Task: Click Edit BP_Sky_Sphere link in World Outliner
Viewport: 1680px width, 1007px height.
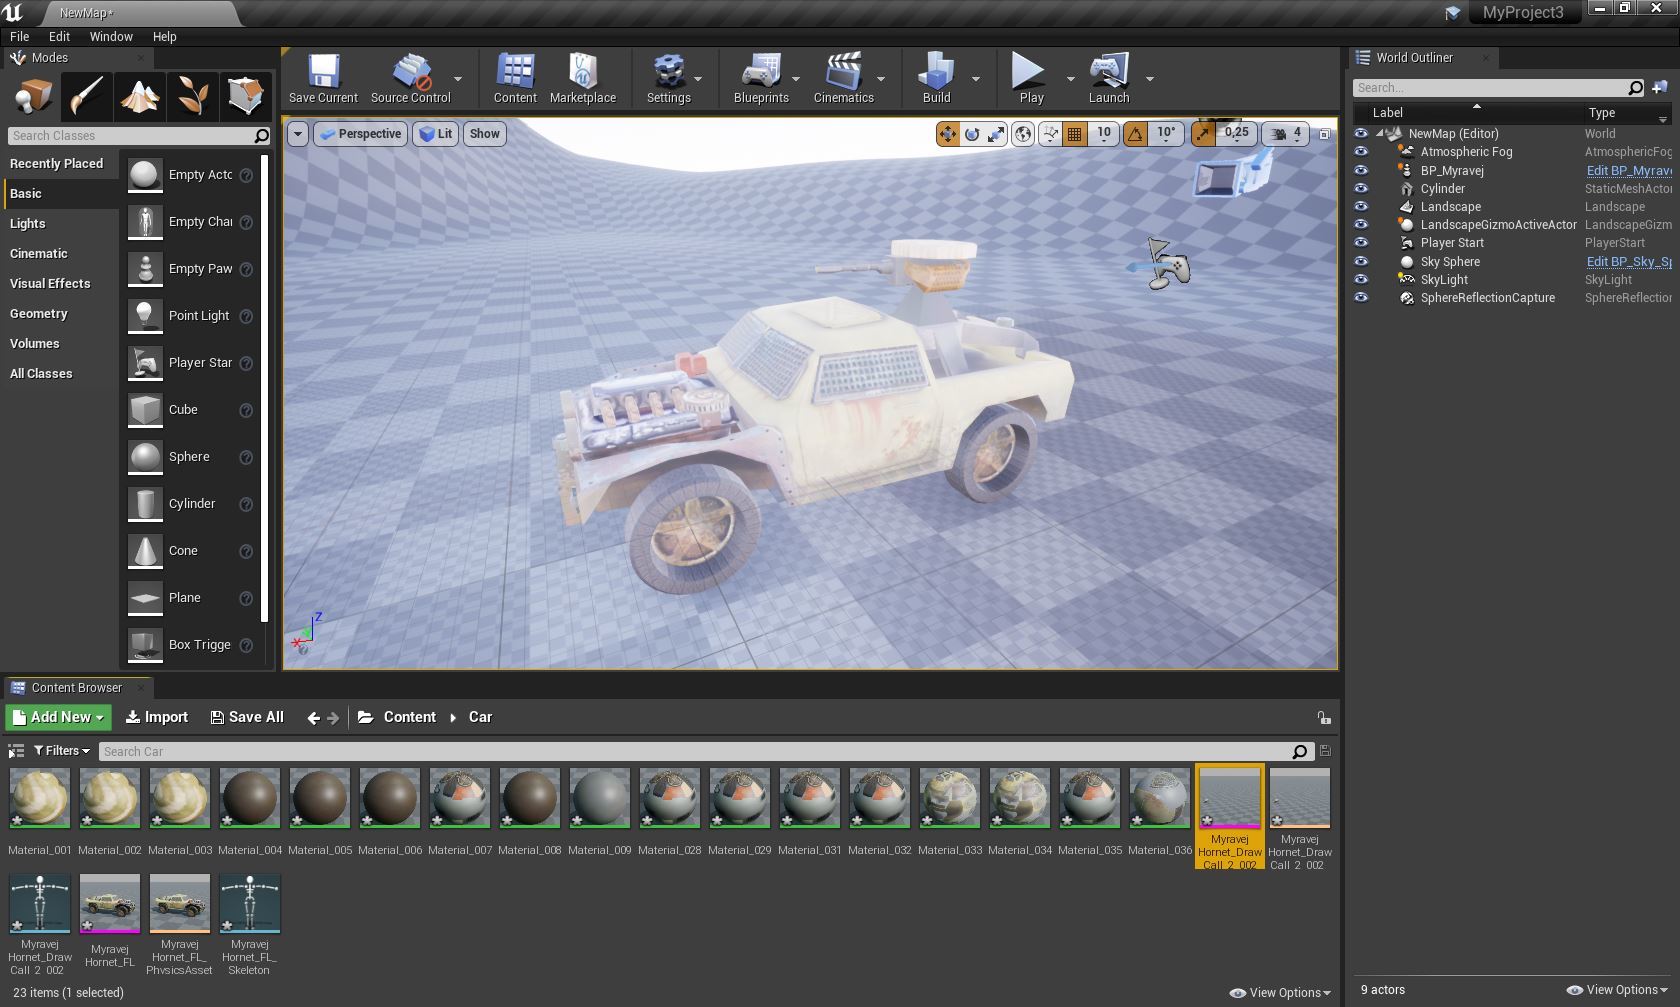Action: [1628, 262]
